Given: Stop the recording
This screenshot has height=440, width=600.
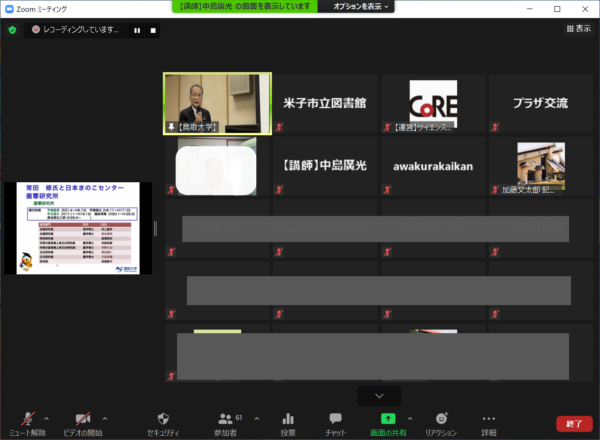Looking at the screenshot, I should 153,30.
